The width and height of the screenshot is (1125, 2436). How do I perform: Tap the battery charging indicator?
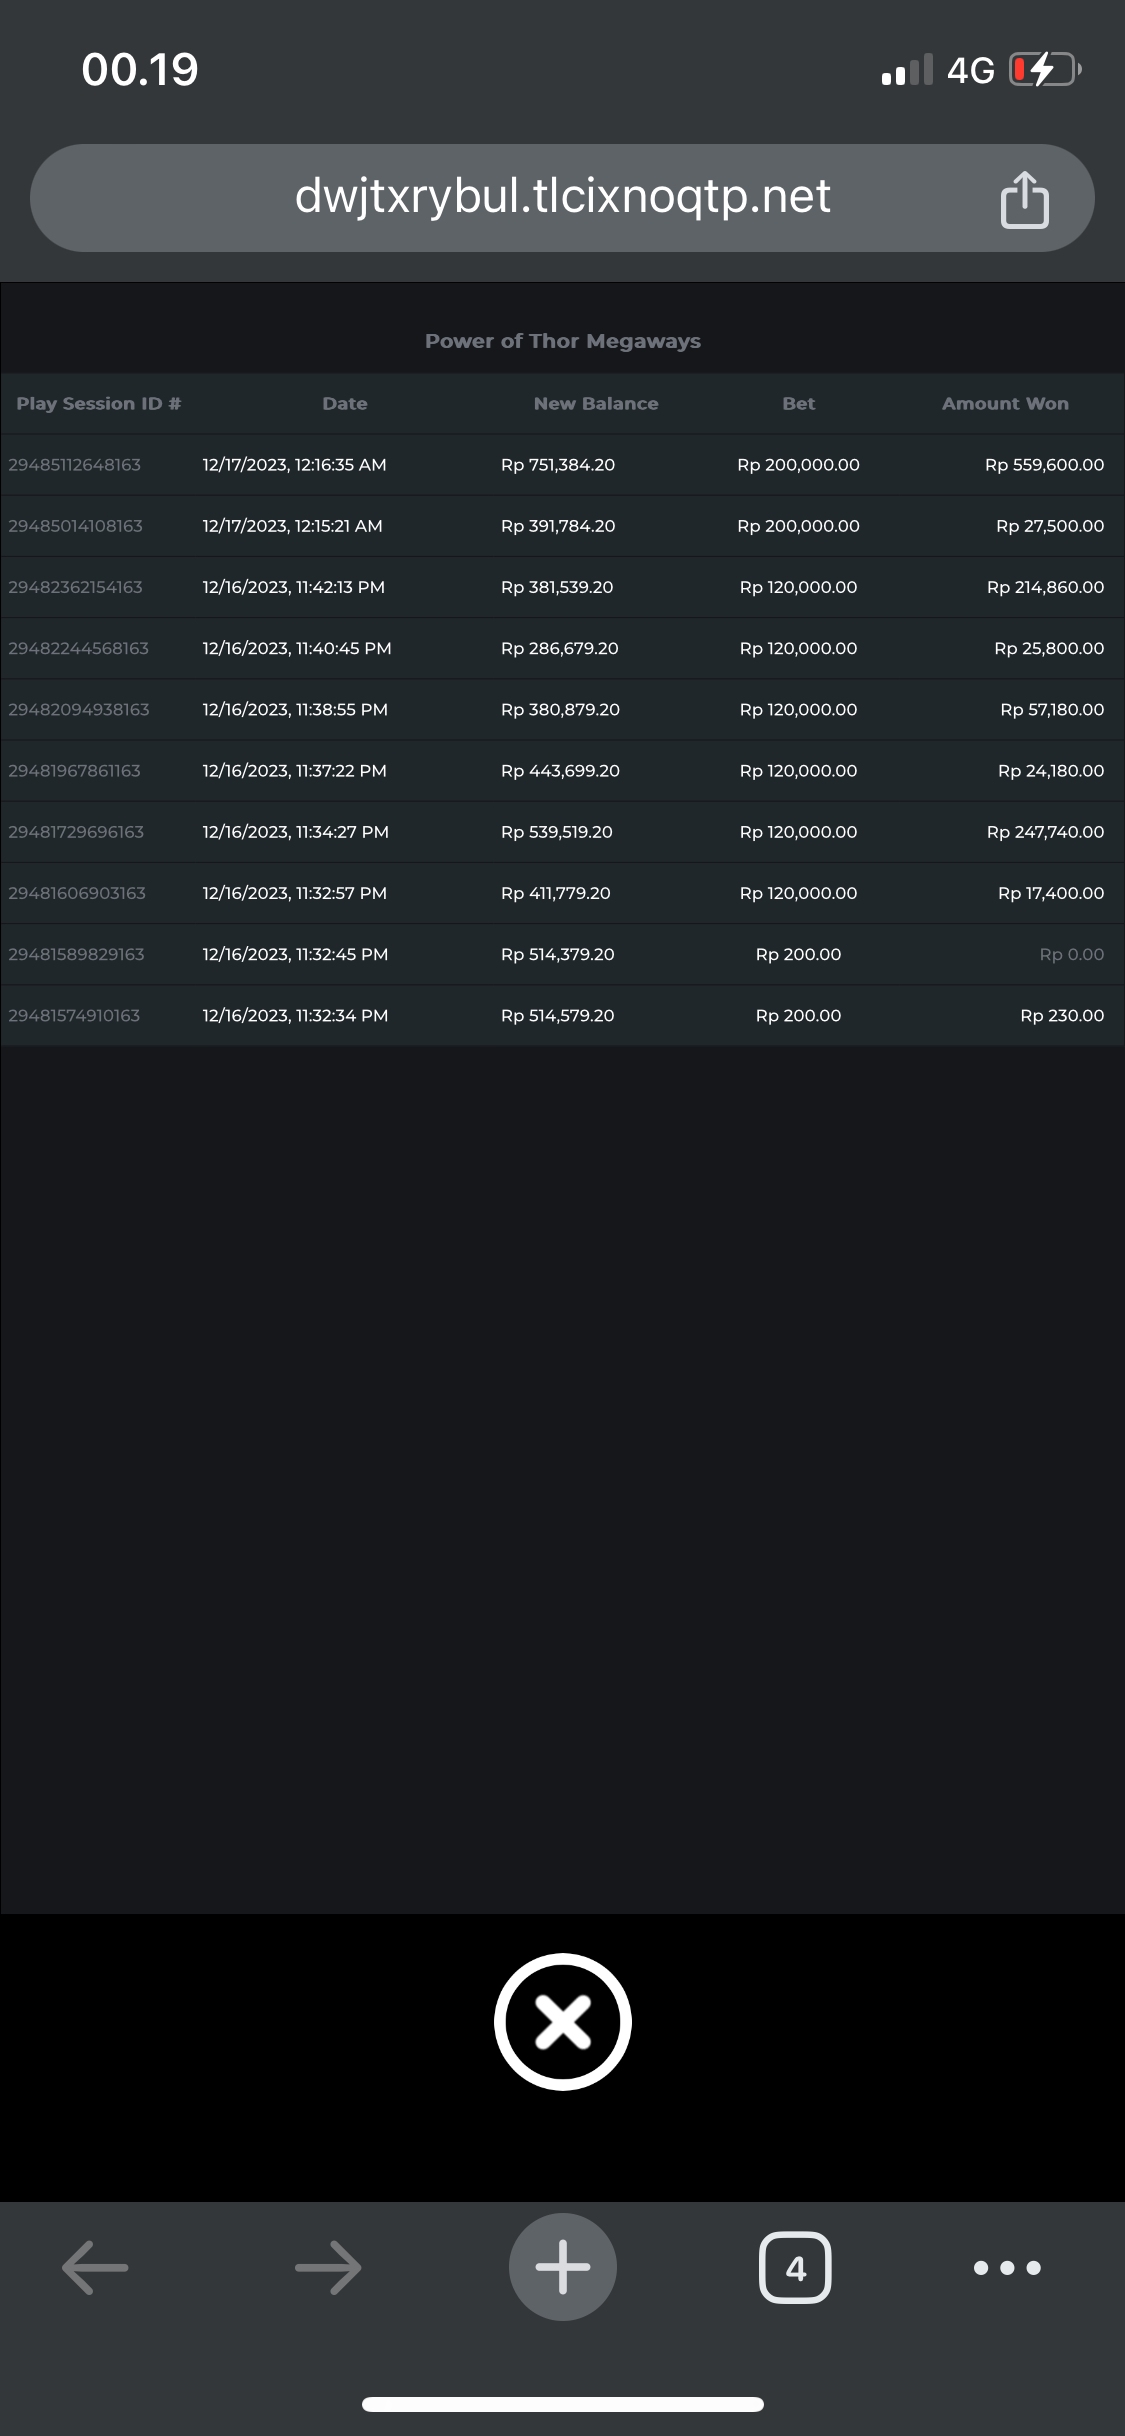pos(1044,70)
